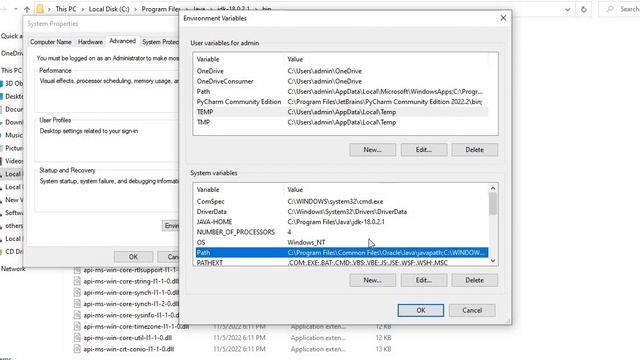Screen dimensions: 640x360
Task: Click Local Disk (C:) breadcrumb
Action: [109, 9]
